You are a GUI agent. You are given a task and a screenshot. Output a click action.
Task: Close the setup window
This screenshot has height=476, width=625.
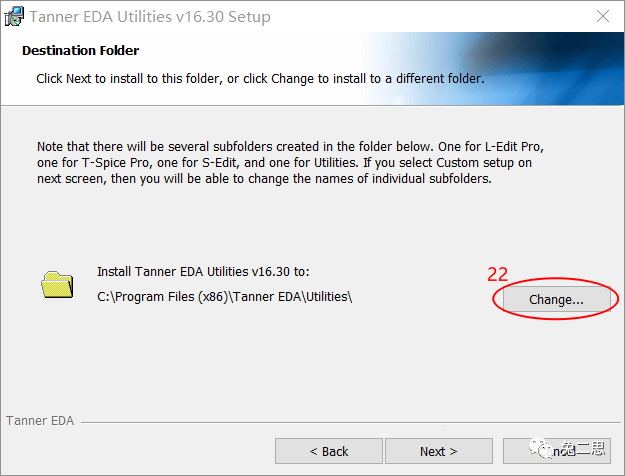coord(601,17)
